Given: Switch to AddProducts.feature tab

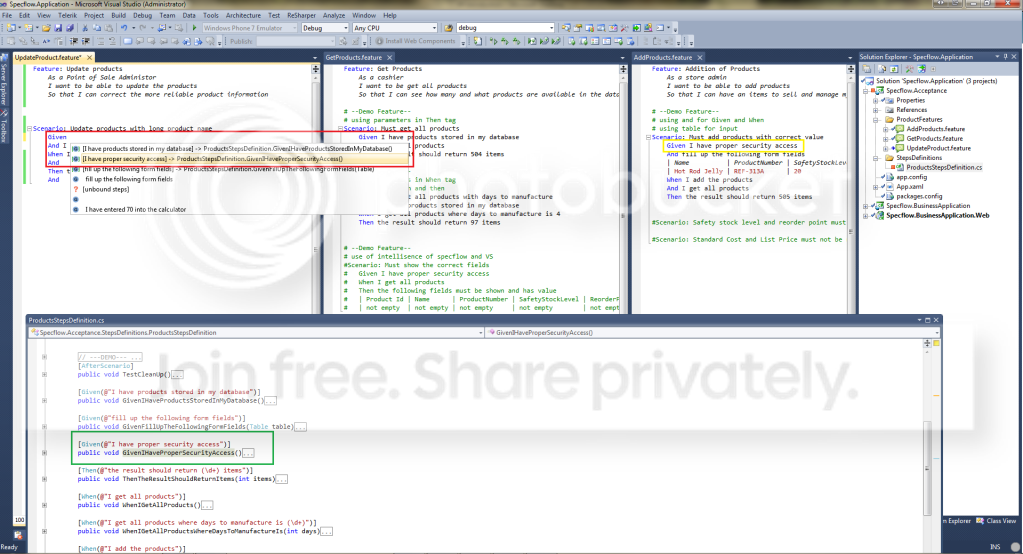Looking at the screenshot, I should pos(662,57).
